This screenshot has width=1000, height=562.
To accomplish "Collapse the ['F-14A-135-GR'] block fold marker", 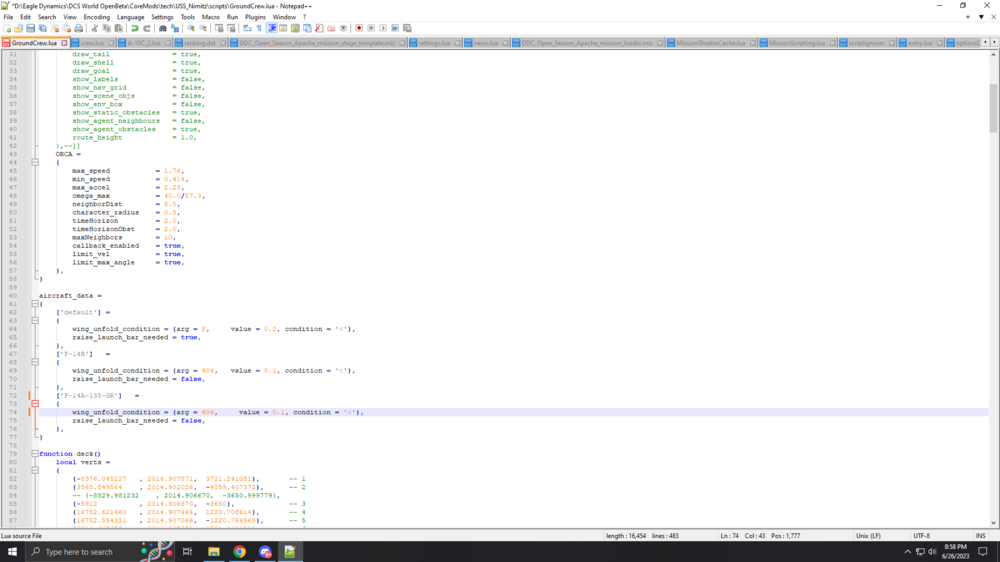I will pos(35,404).
